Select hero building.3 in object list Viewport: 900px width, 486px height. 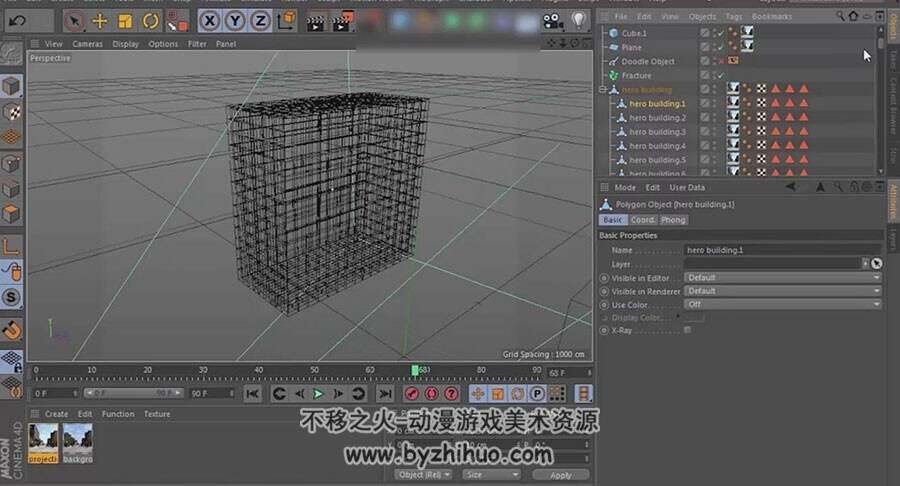coord(658,132)
